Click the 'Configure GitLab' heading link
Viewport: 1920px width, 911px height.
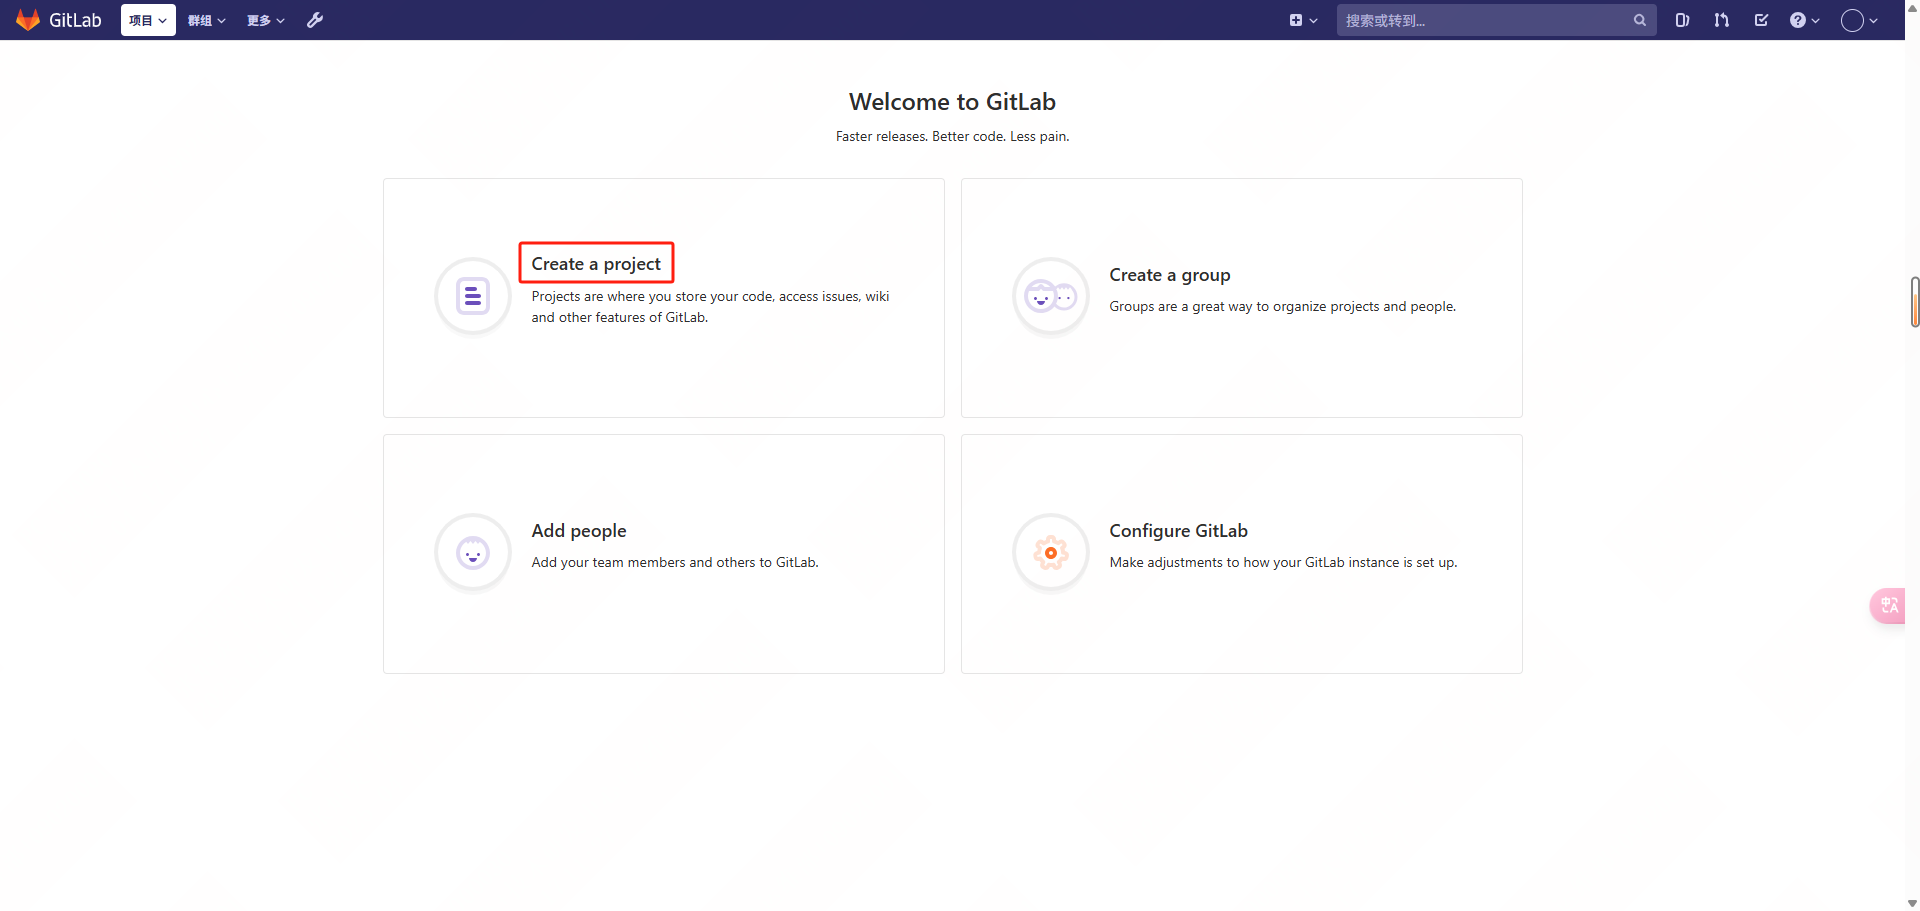click(1178, 531)
